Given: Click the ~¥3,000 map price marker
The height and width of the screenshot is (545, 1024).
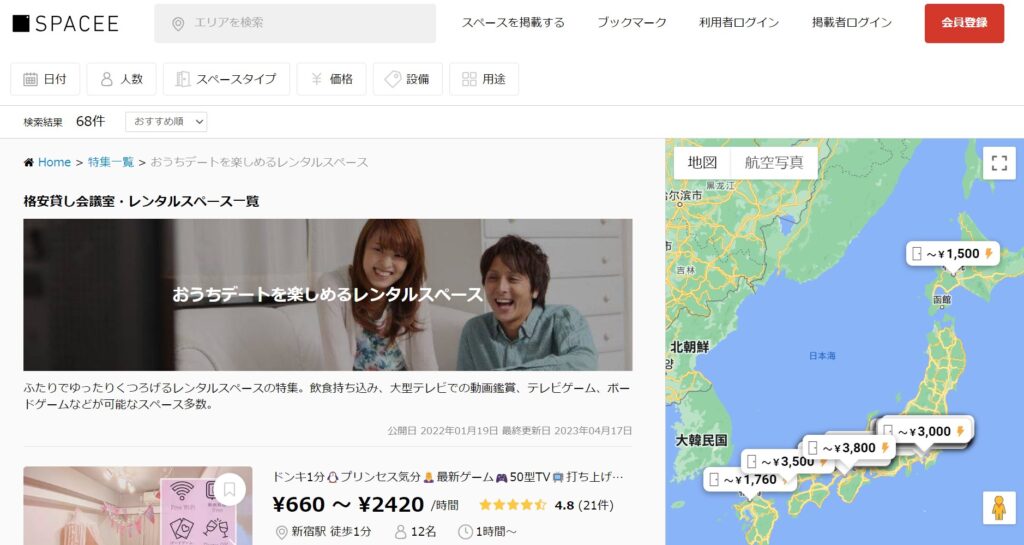Looking at the screenshot, I should 924,431.
